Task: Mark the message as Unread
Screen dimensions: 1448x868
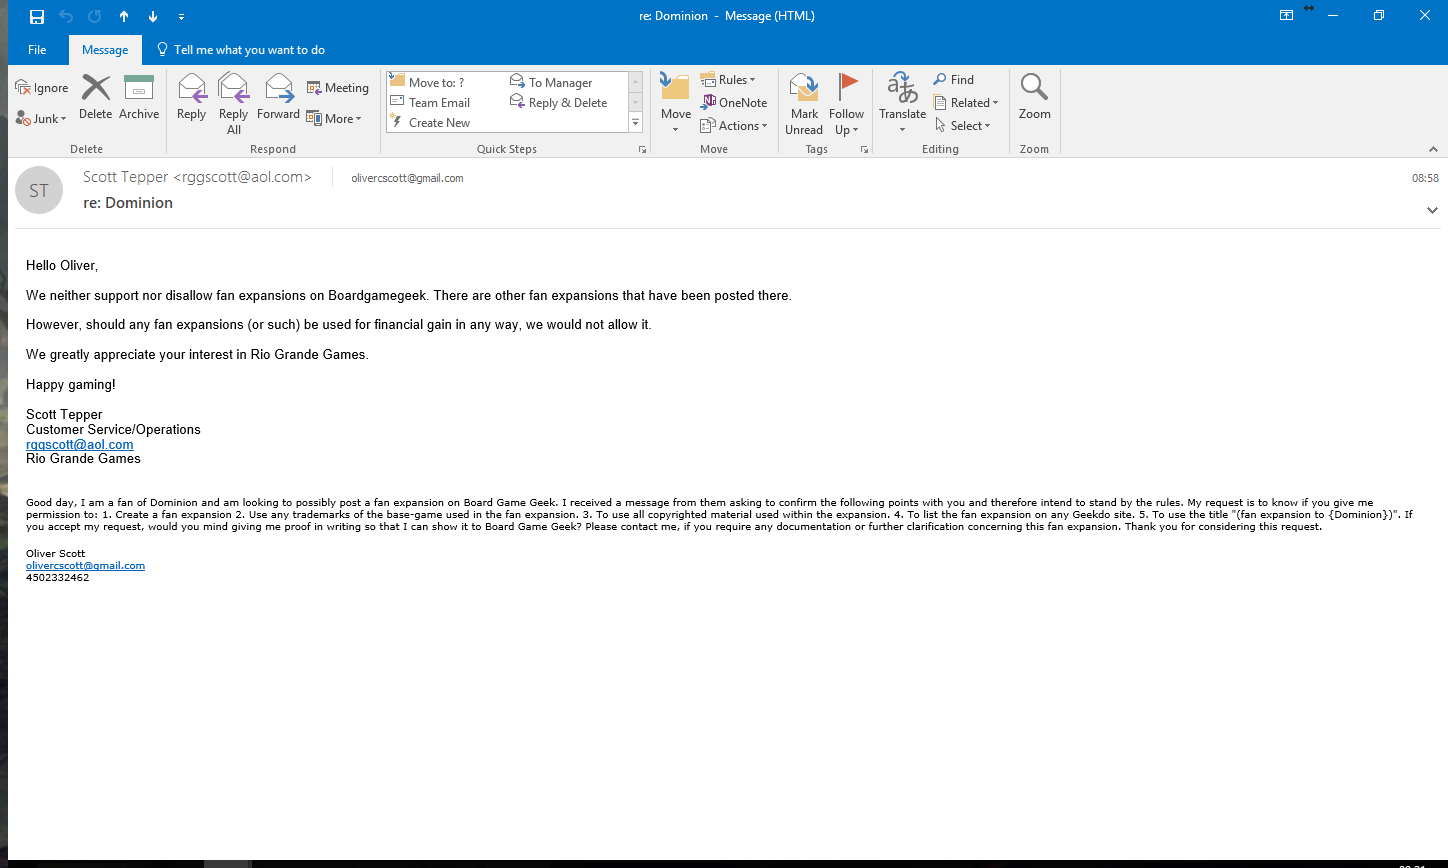Action: pos(804,104)
